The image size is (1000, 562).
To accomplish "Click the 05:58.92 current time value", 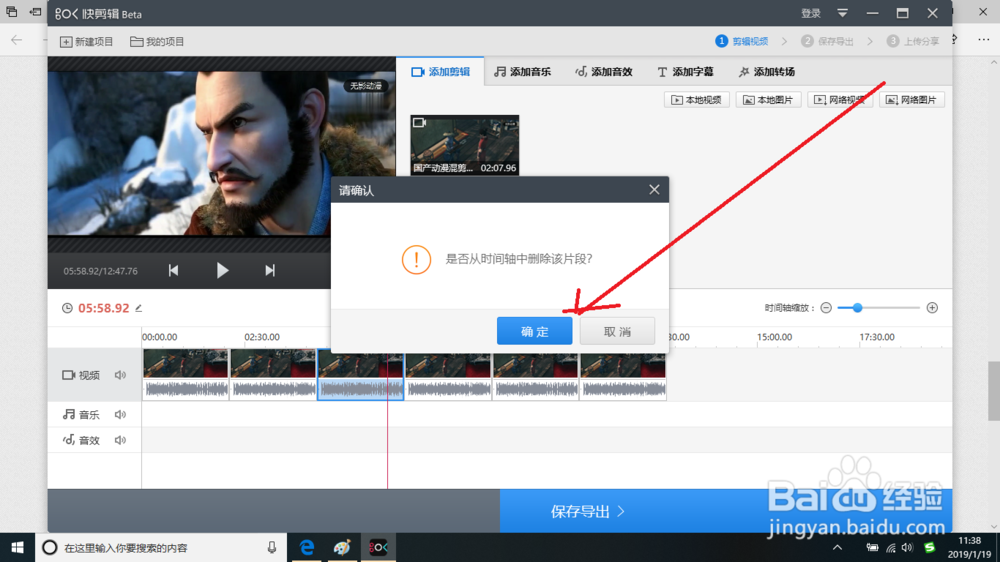I will [x=103, y=308].
